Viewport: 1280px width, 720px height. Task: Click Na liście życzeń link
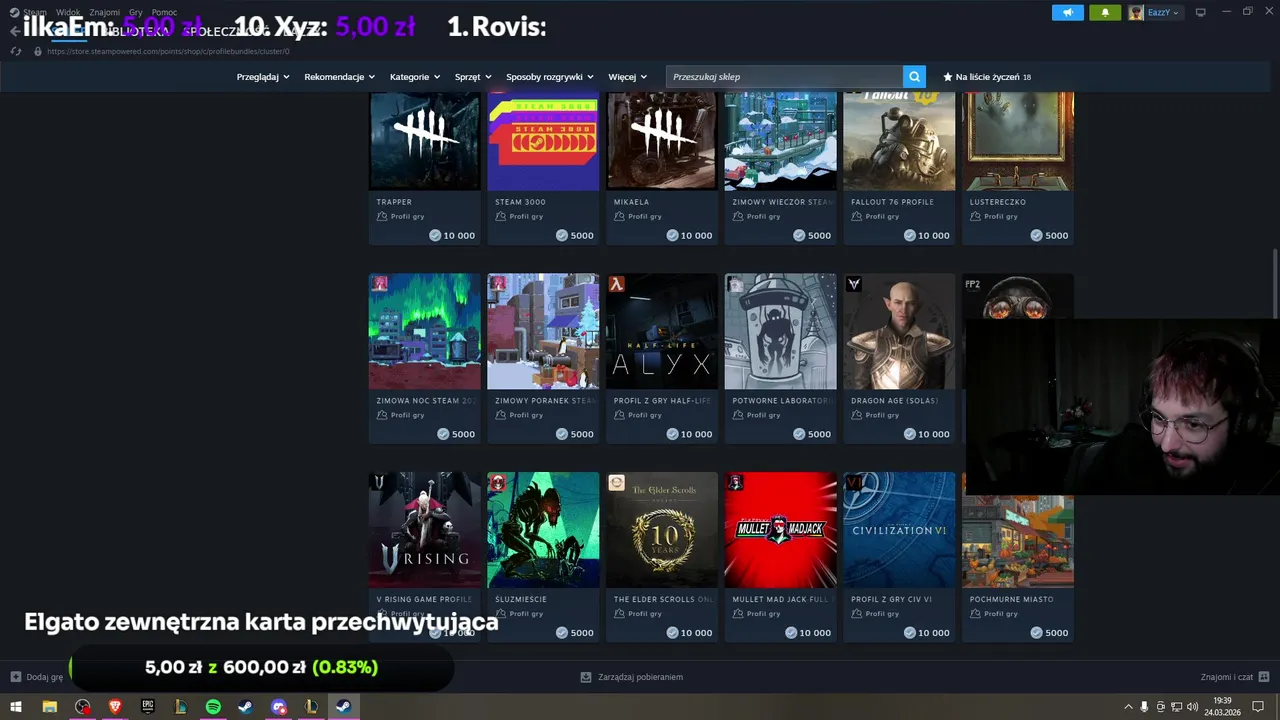tap(987, 76)
